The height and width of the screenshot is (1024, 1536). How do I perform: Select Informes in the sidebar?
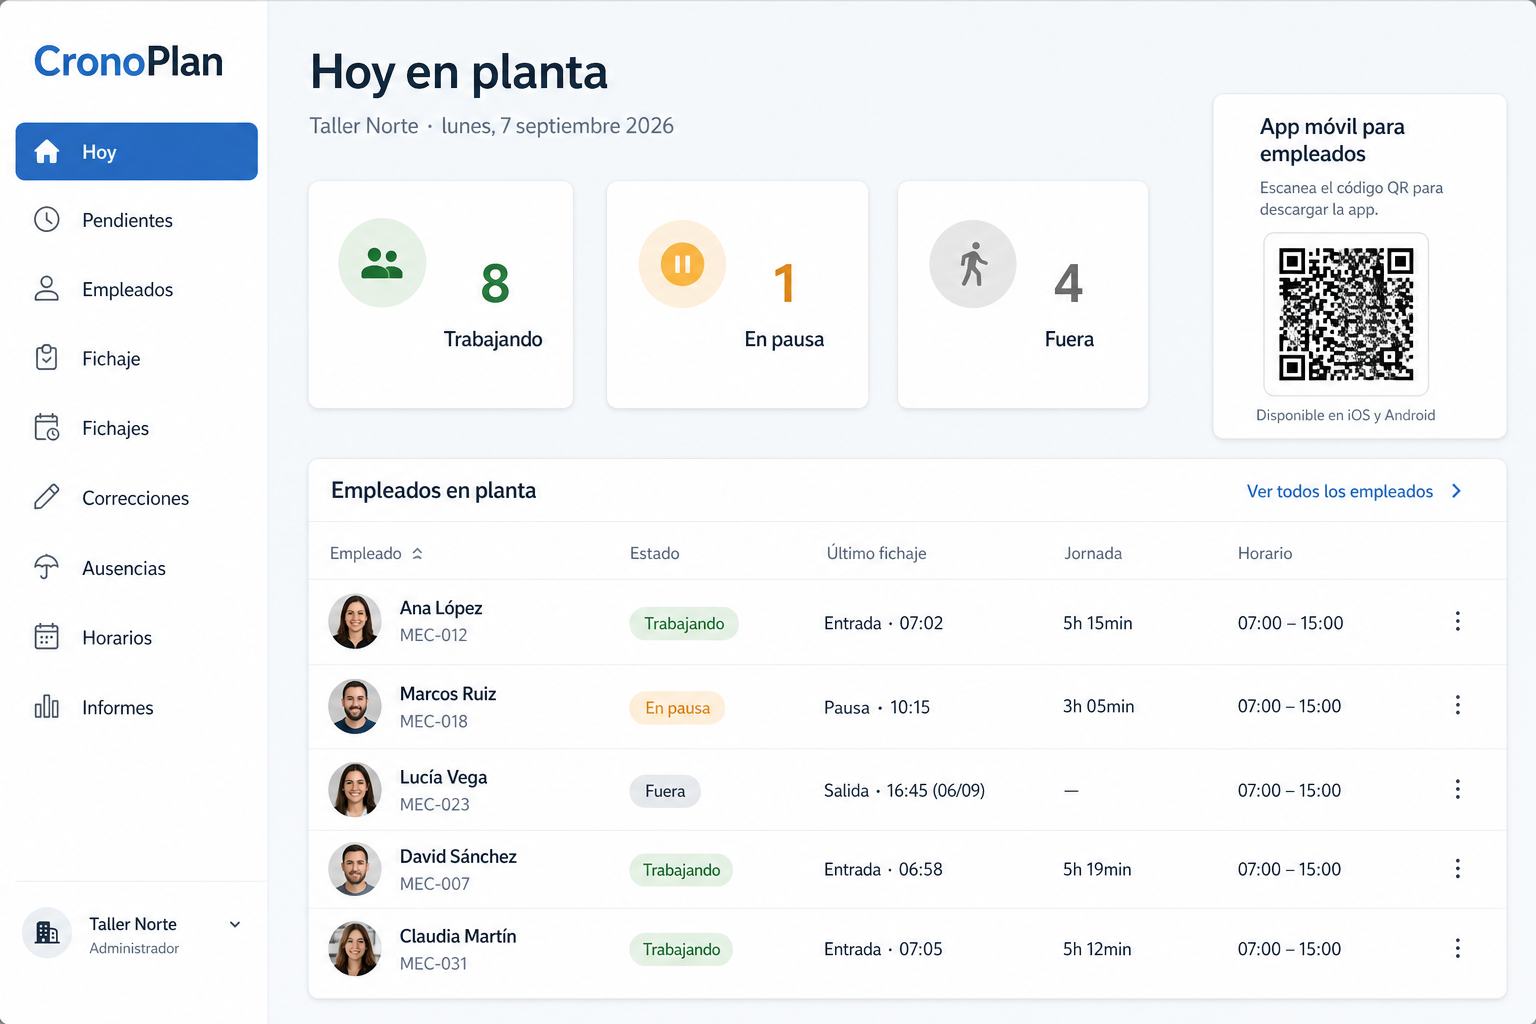pyautogui.click(x=137, y=707)
